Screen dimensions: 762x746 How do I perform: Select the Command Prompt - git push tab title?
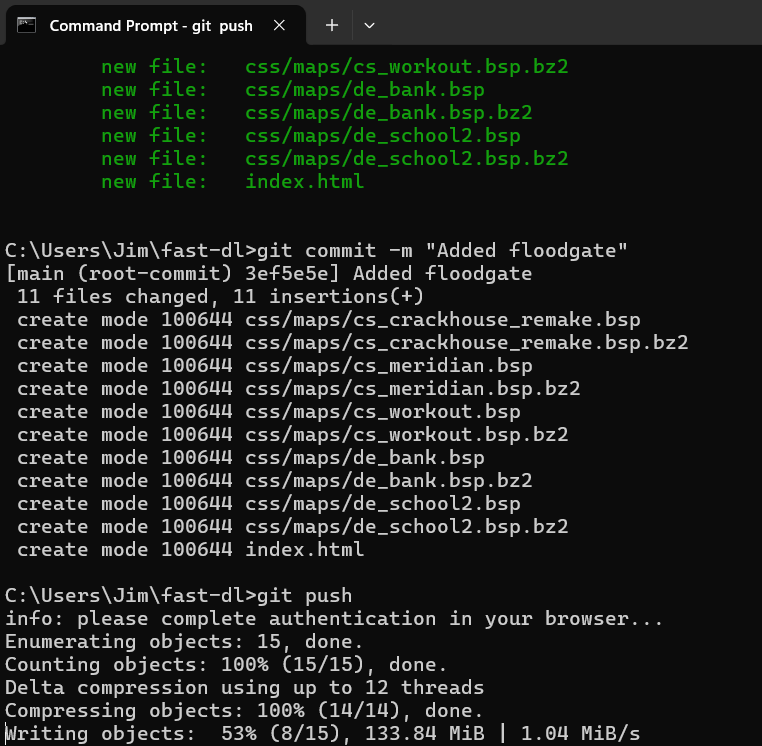(151, 26)
